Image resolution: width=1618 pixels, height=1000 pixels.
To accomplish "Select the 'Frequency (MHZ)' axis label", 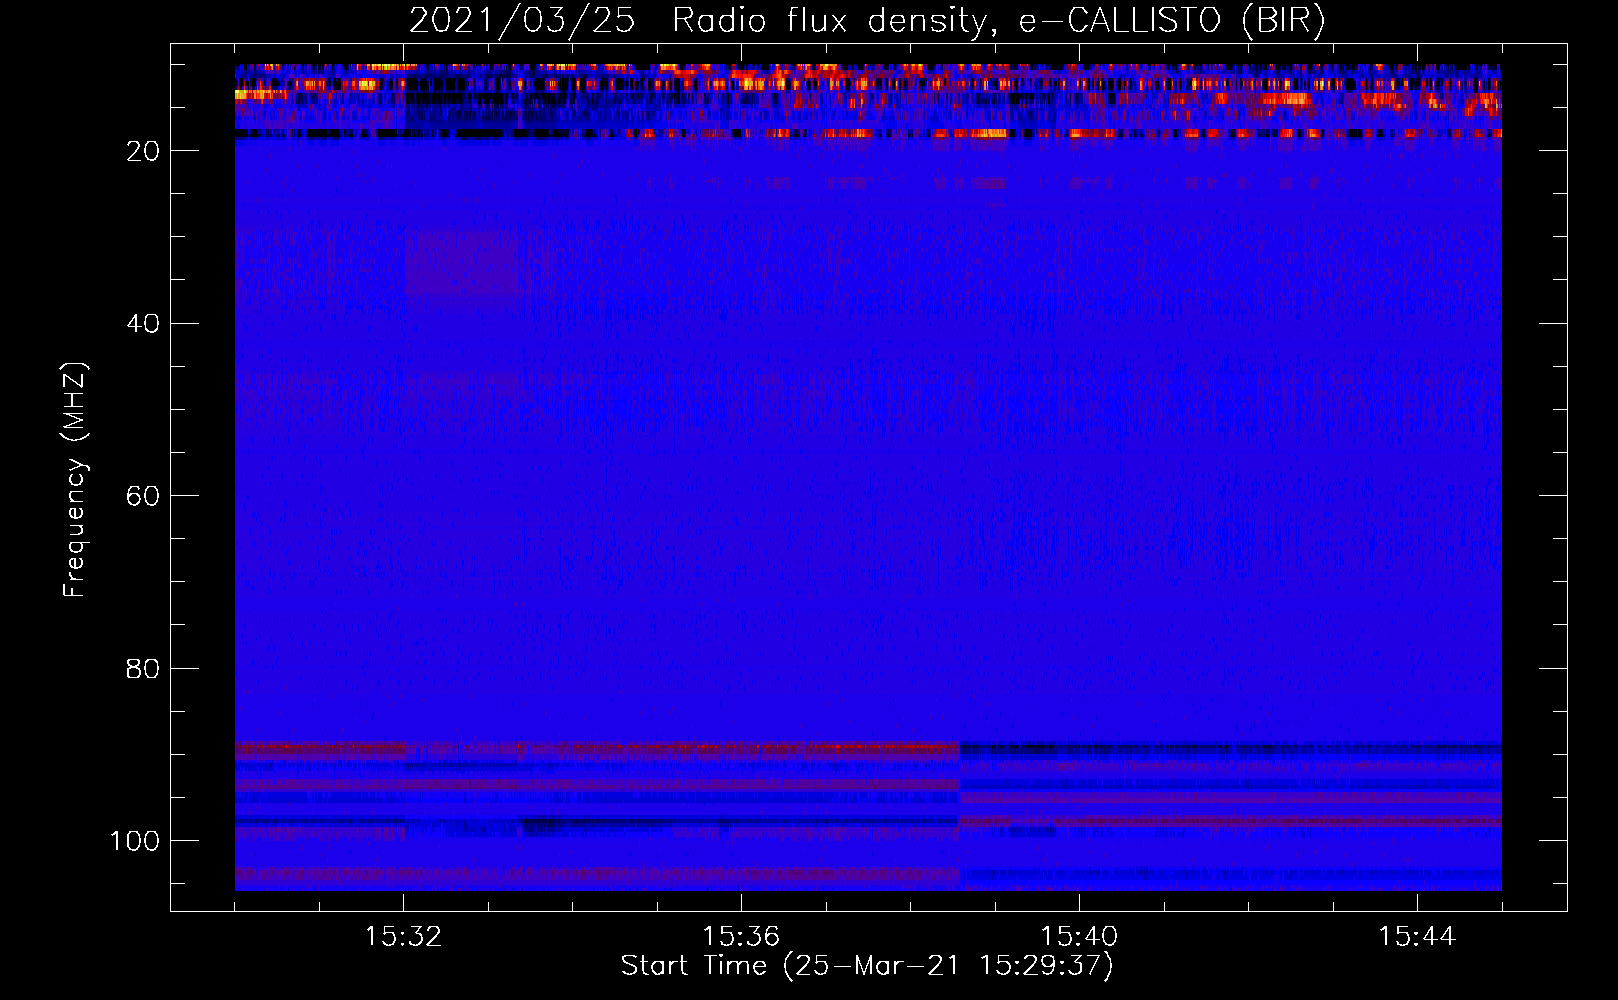I will 75,479.
